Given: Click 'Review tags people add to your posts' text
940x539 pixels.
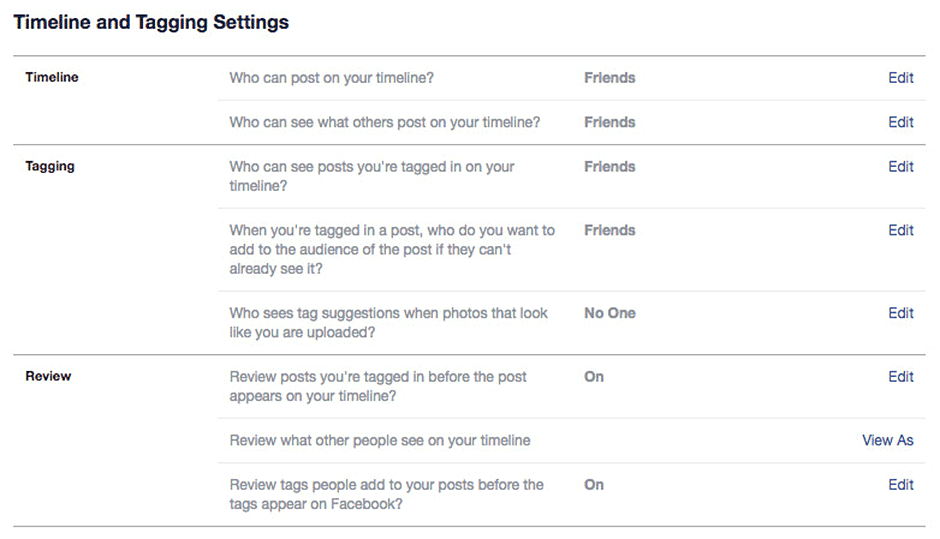Looking at the screenshot, I should [386, 494].
